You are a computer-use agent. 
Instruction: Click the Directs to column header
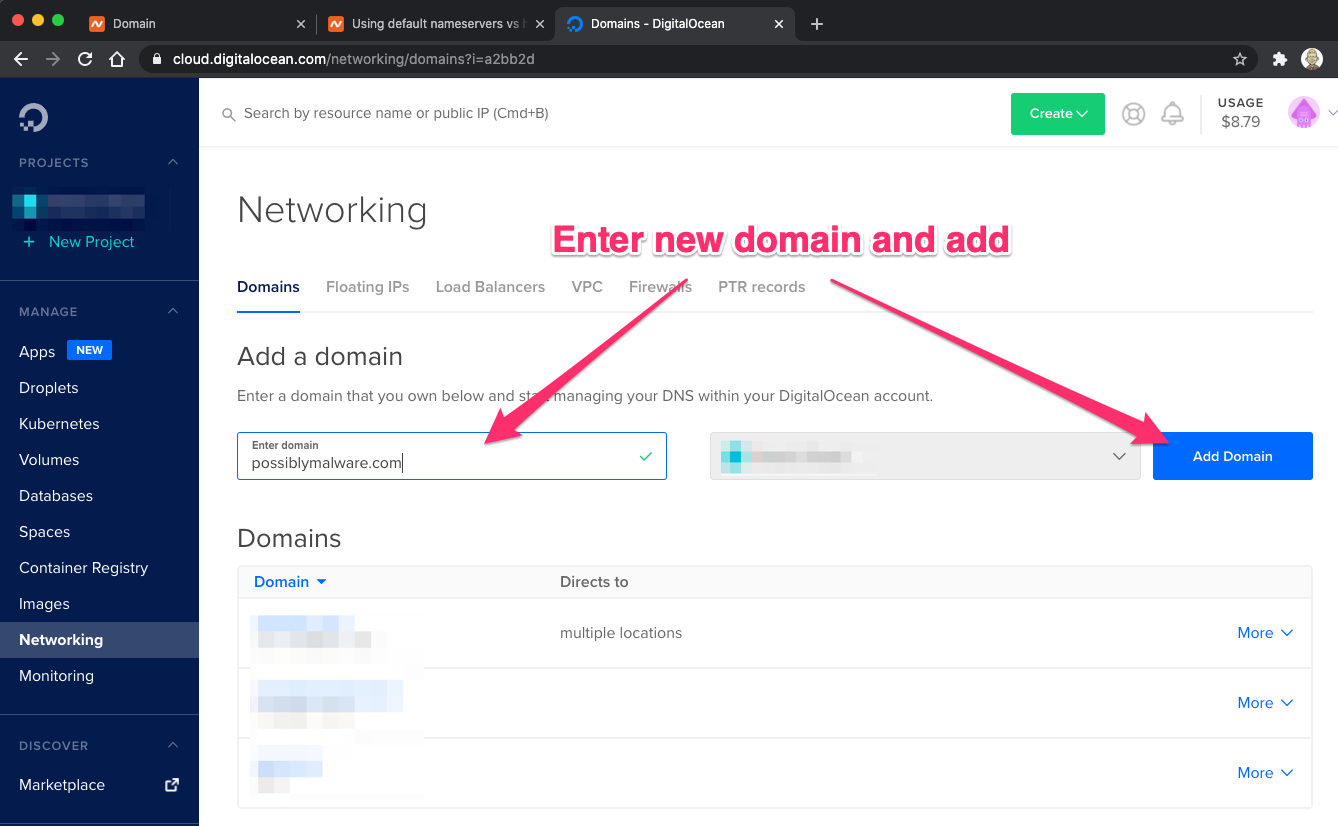click(594, 582)
